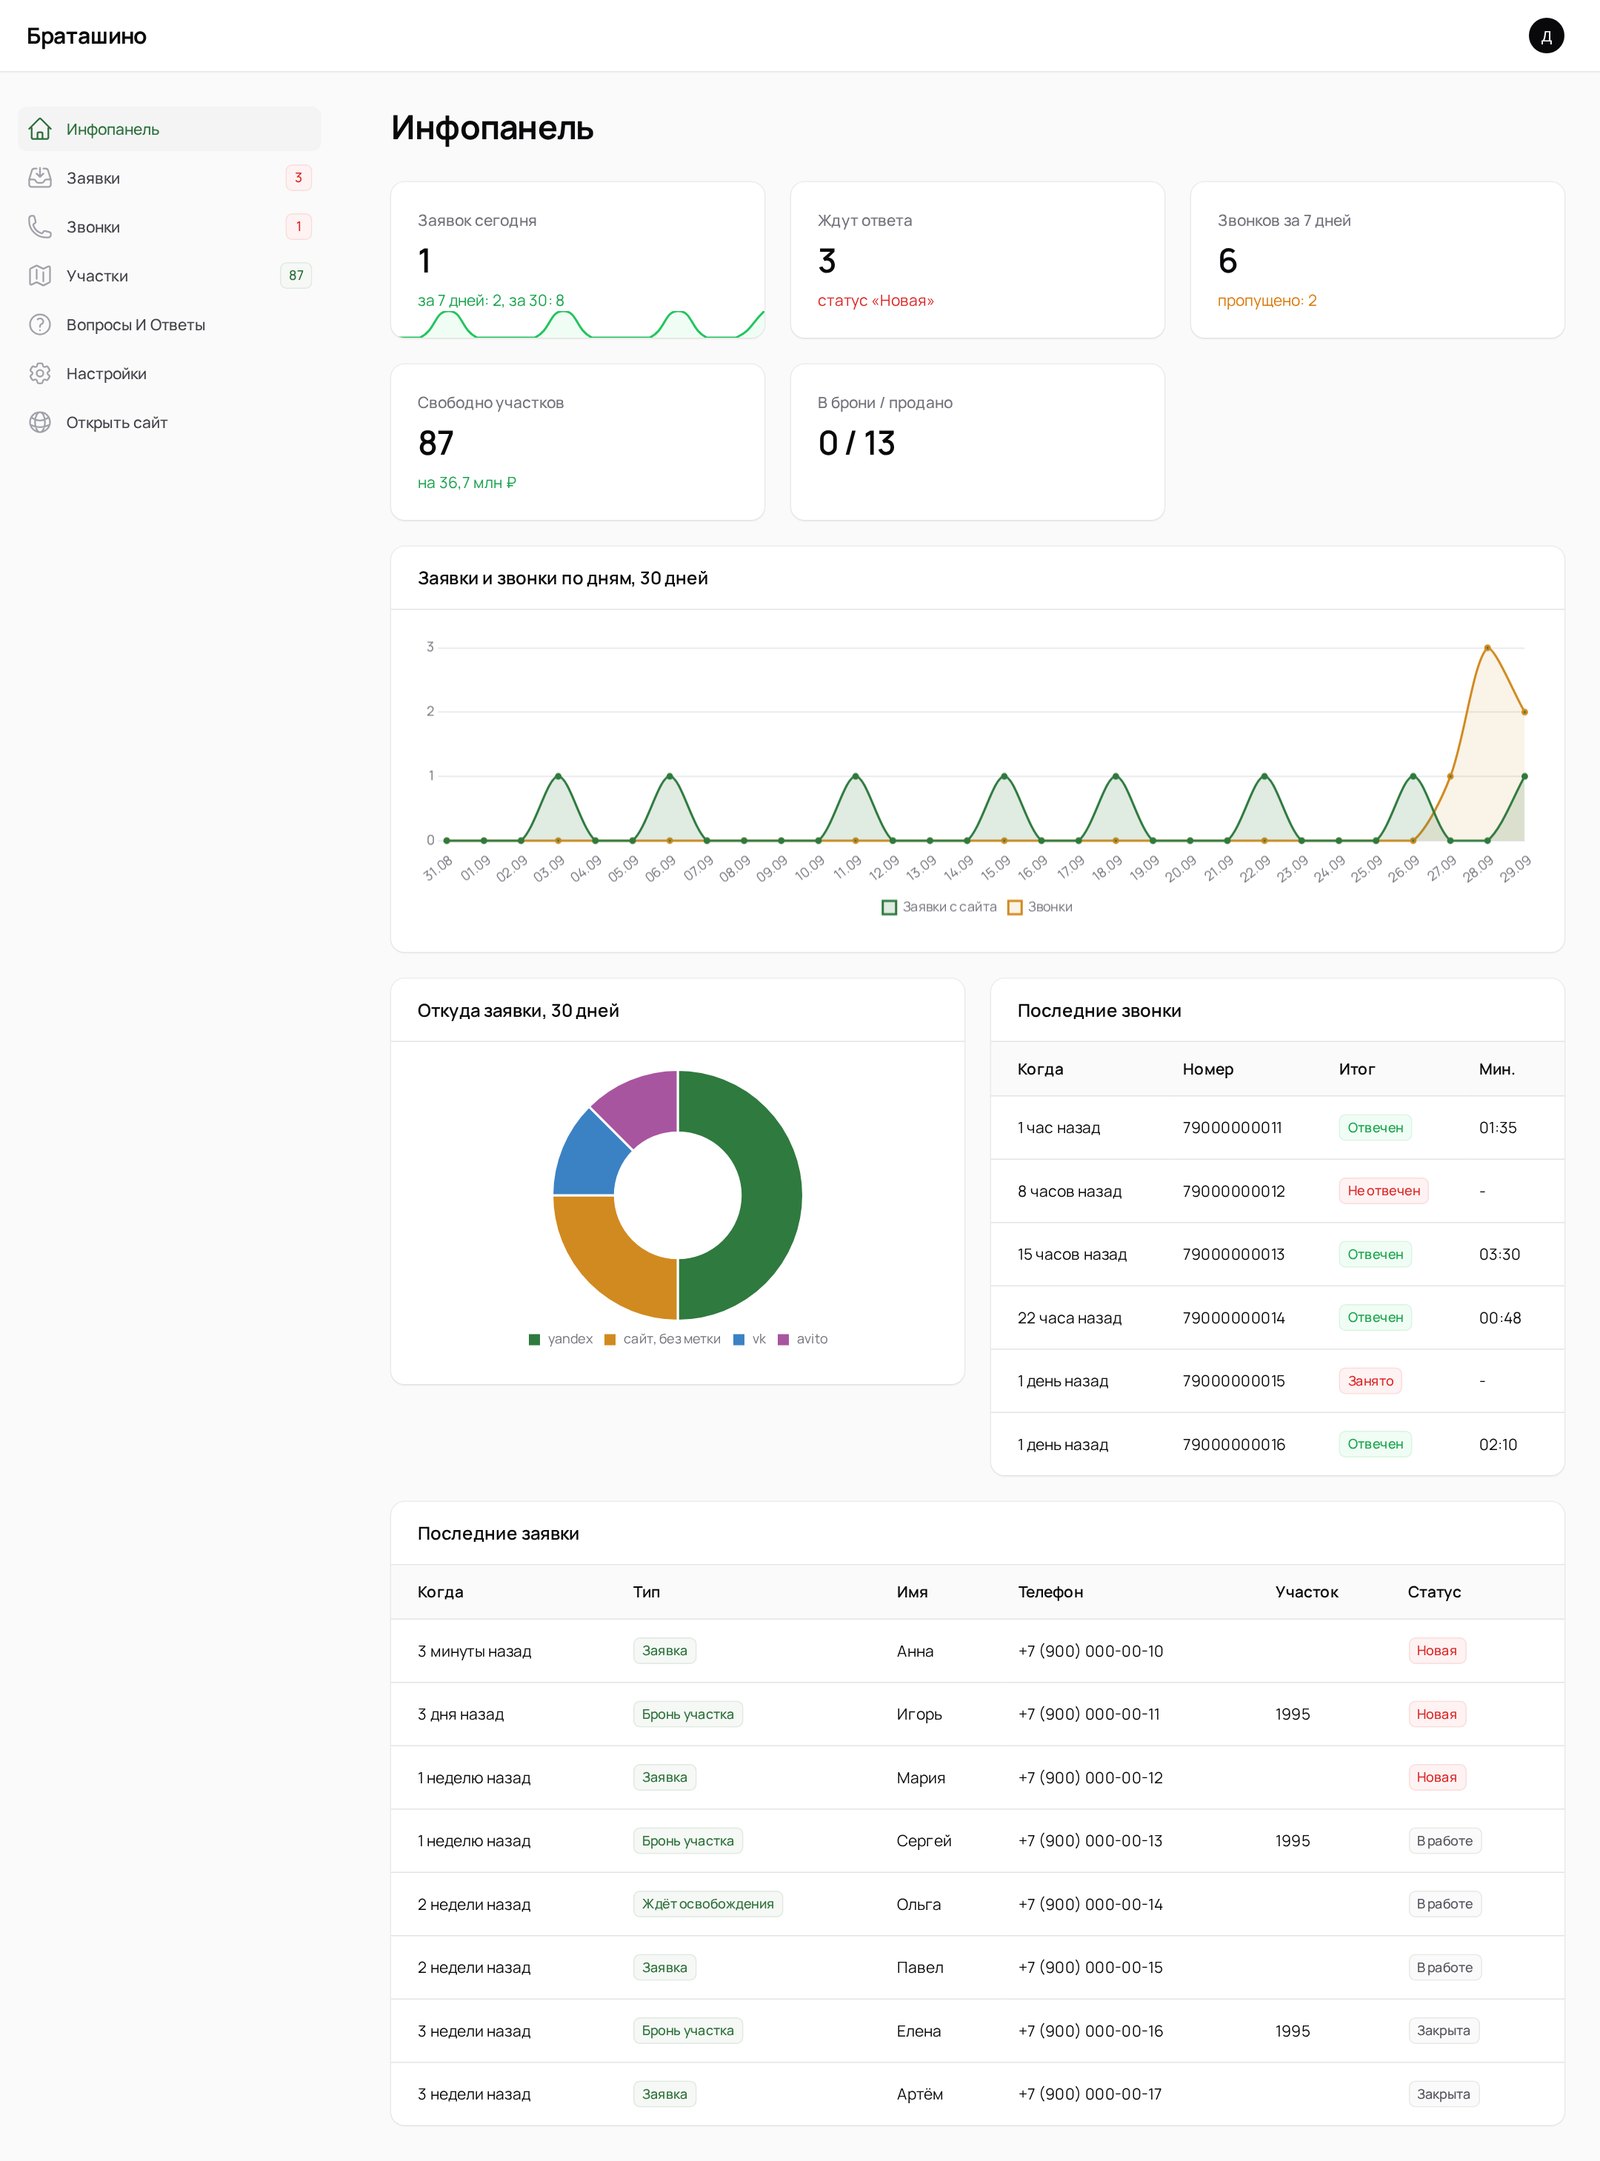This screenshot has width=1600, height=2161.
Task: Click the Свободно участков card
Action: click(577, 442)
